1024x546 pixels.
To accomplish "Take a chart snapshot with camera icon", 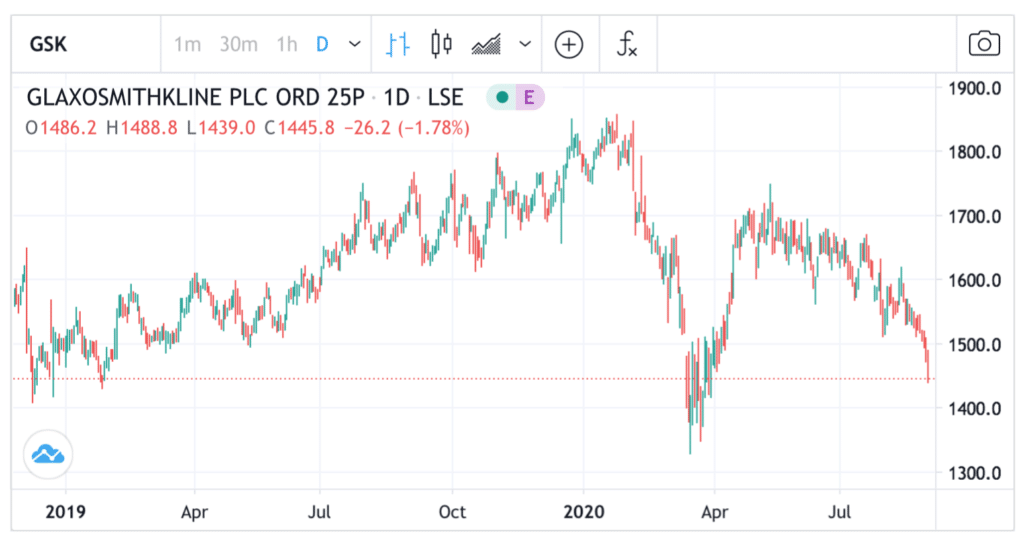I will tap(984, 44).
